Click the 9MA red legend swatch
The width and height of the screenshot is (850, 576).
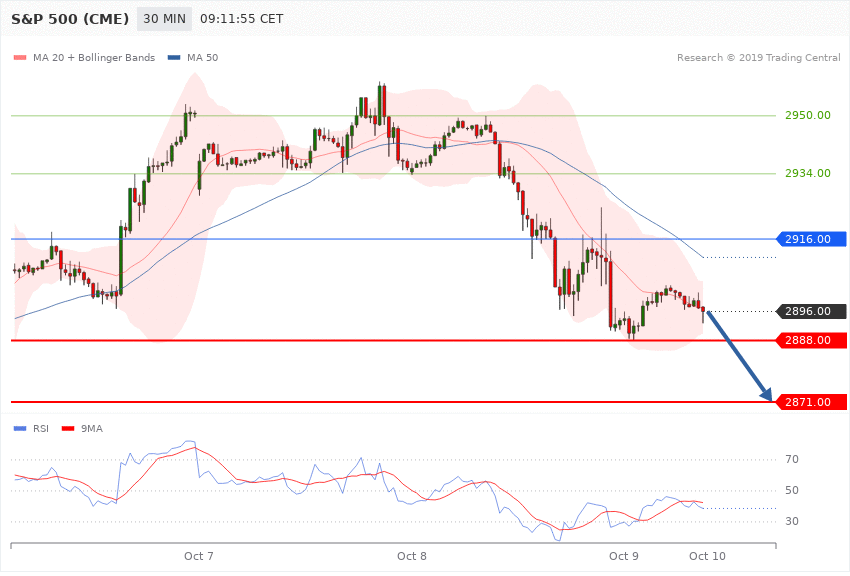coord(68,429)
